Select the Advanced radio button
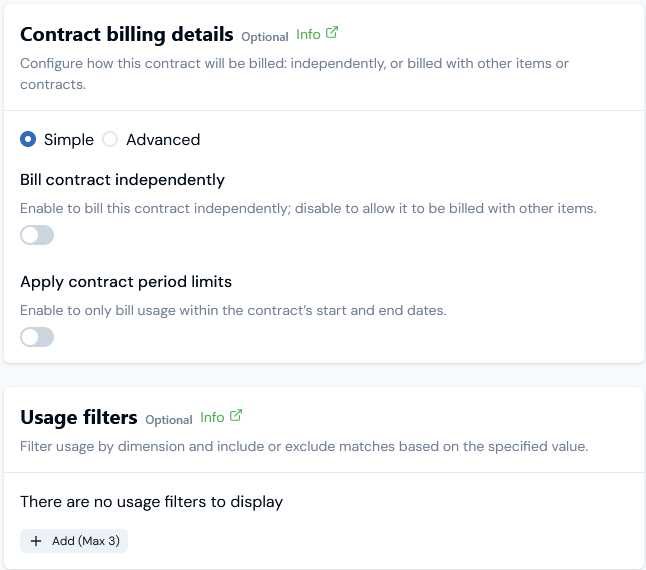The width and height of the screenshot is (646, 570). pos(110,140)
